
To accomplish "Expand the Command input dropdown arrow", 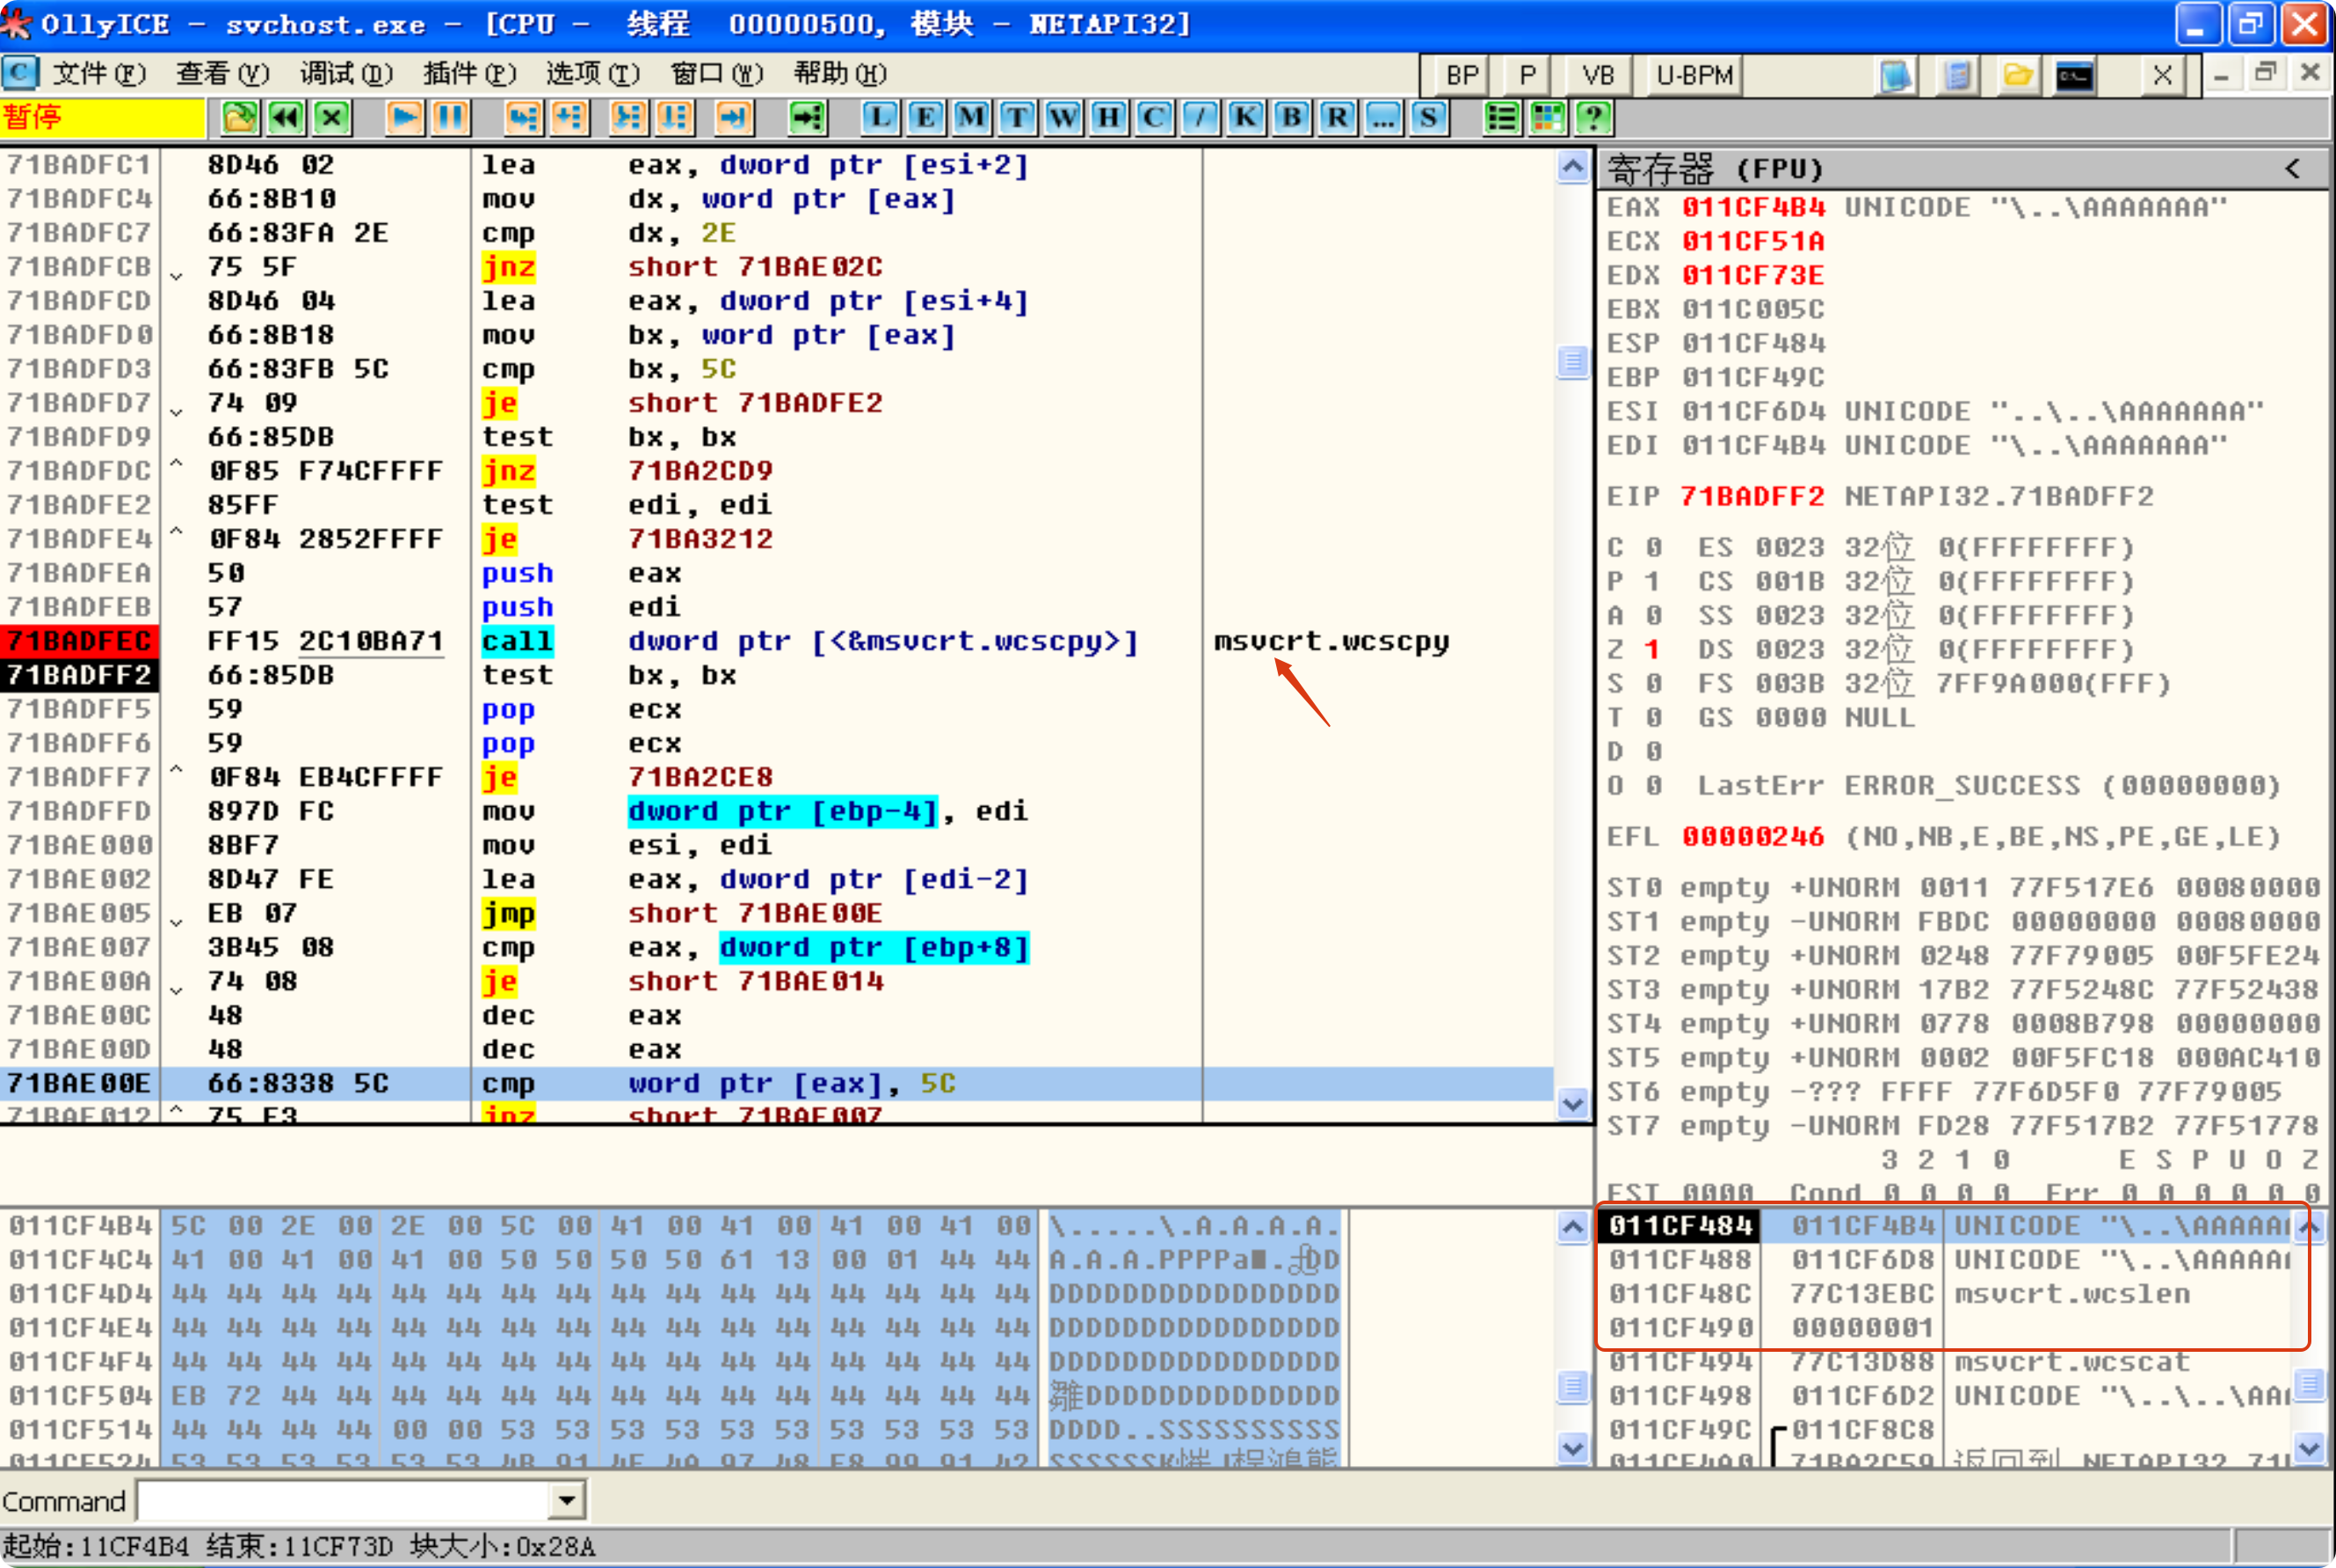I will pos(567,1500).
